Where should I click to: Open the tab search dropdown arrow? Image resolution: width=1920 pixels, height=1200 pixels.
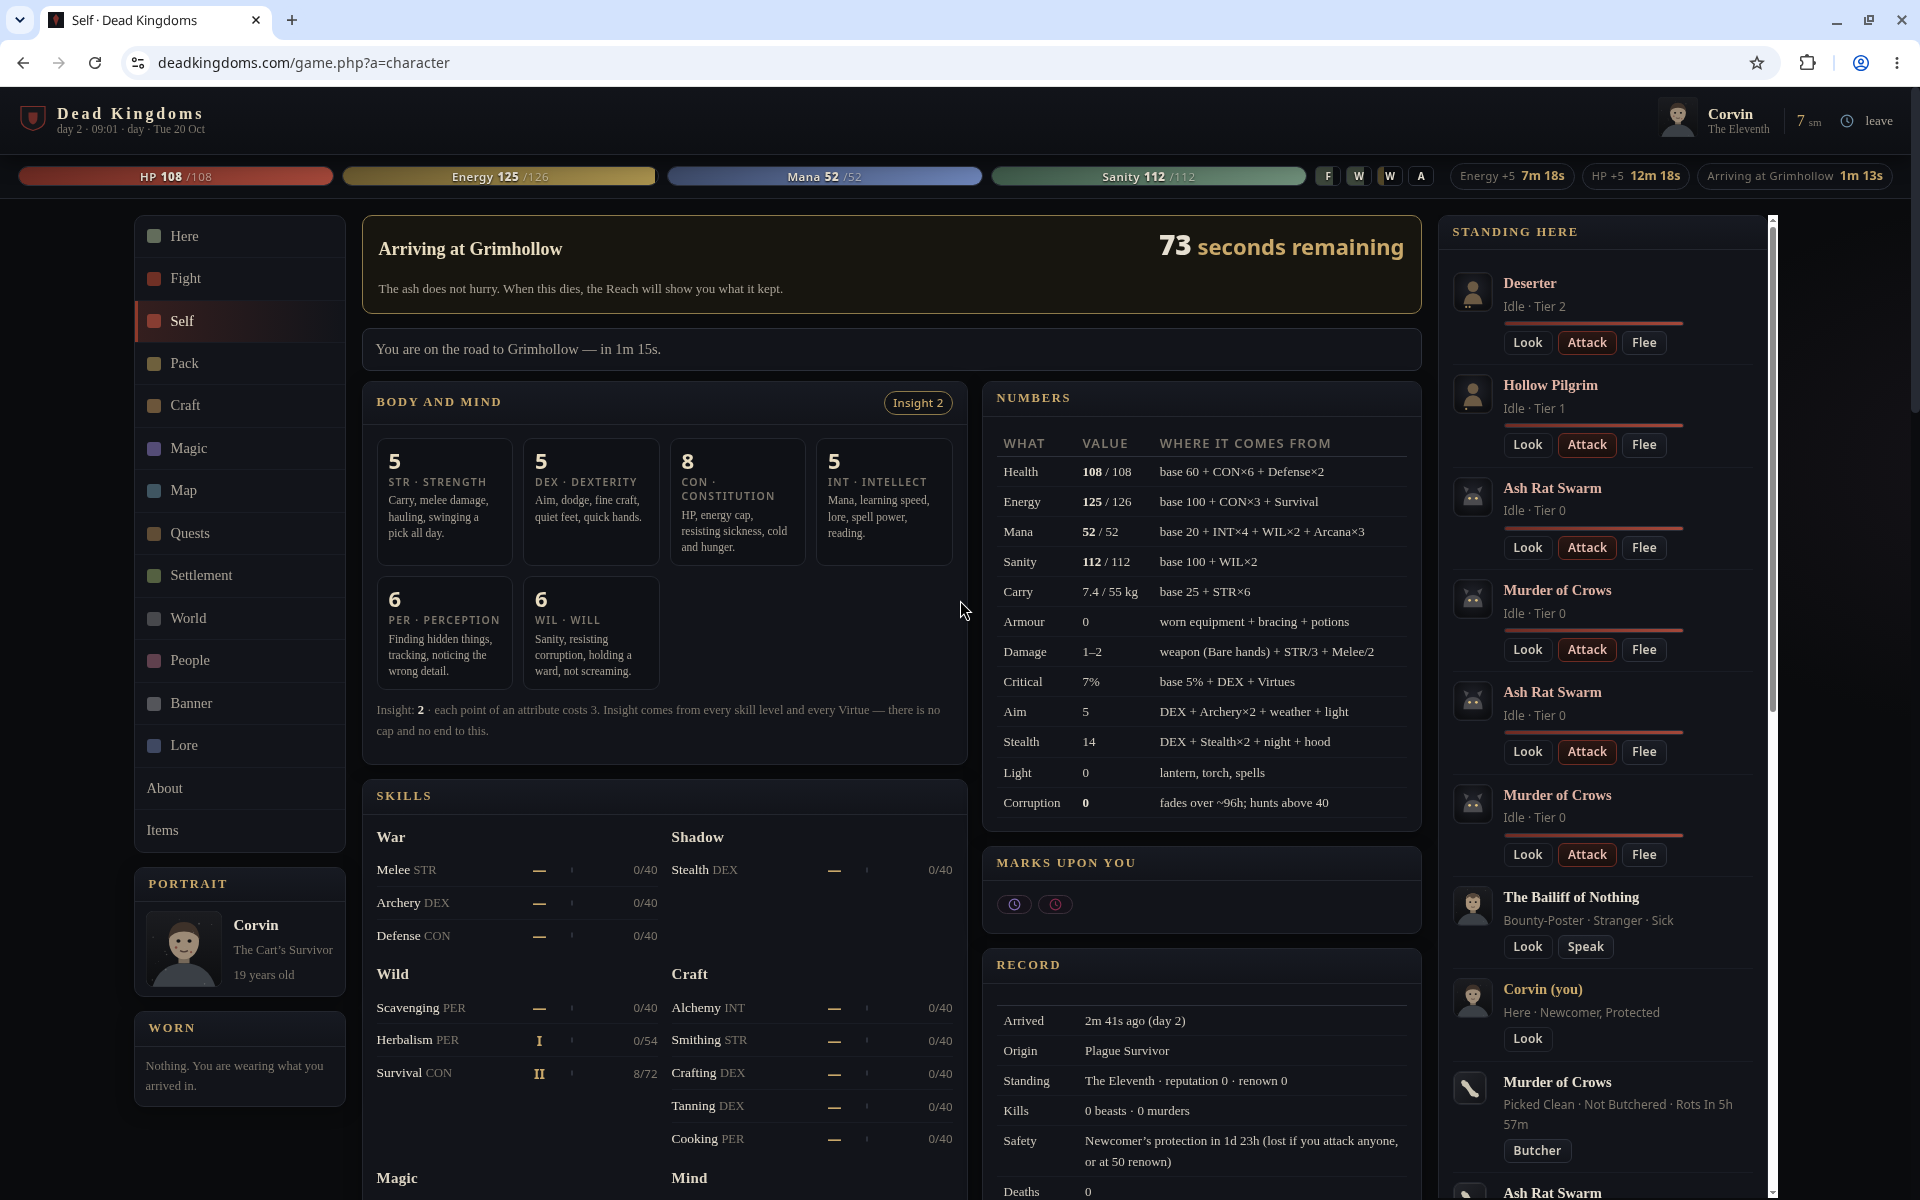coord(19,20)
